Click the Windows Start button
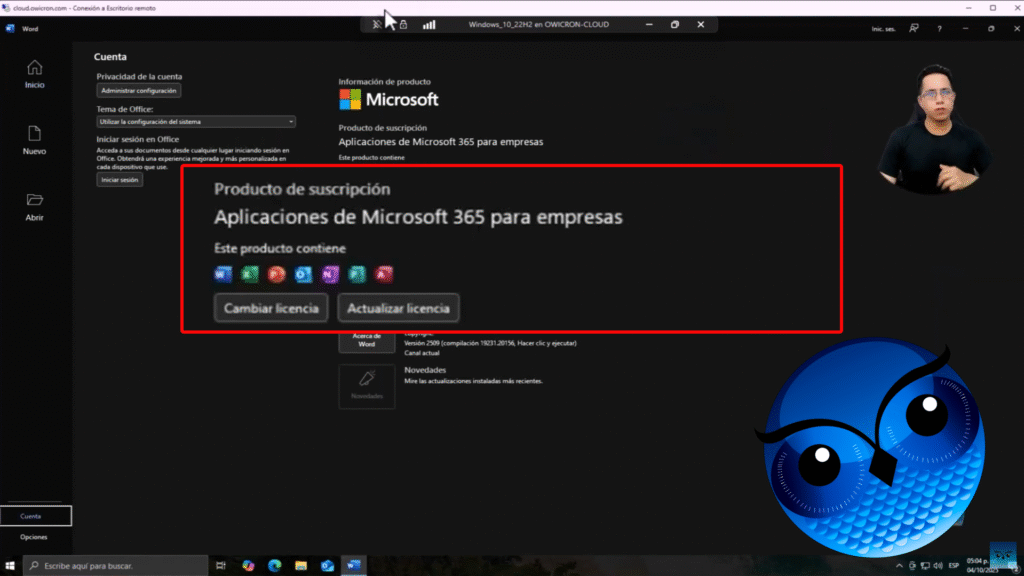The height and width of the screenshot is (576, 1024). coord(11,565)
